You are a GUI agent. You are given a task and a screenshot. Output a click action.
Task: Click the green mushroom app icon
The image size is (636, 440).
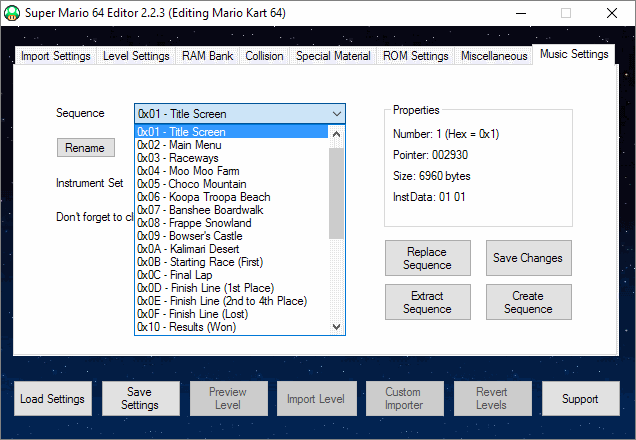tap(12, 13)
